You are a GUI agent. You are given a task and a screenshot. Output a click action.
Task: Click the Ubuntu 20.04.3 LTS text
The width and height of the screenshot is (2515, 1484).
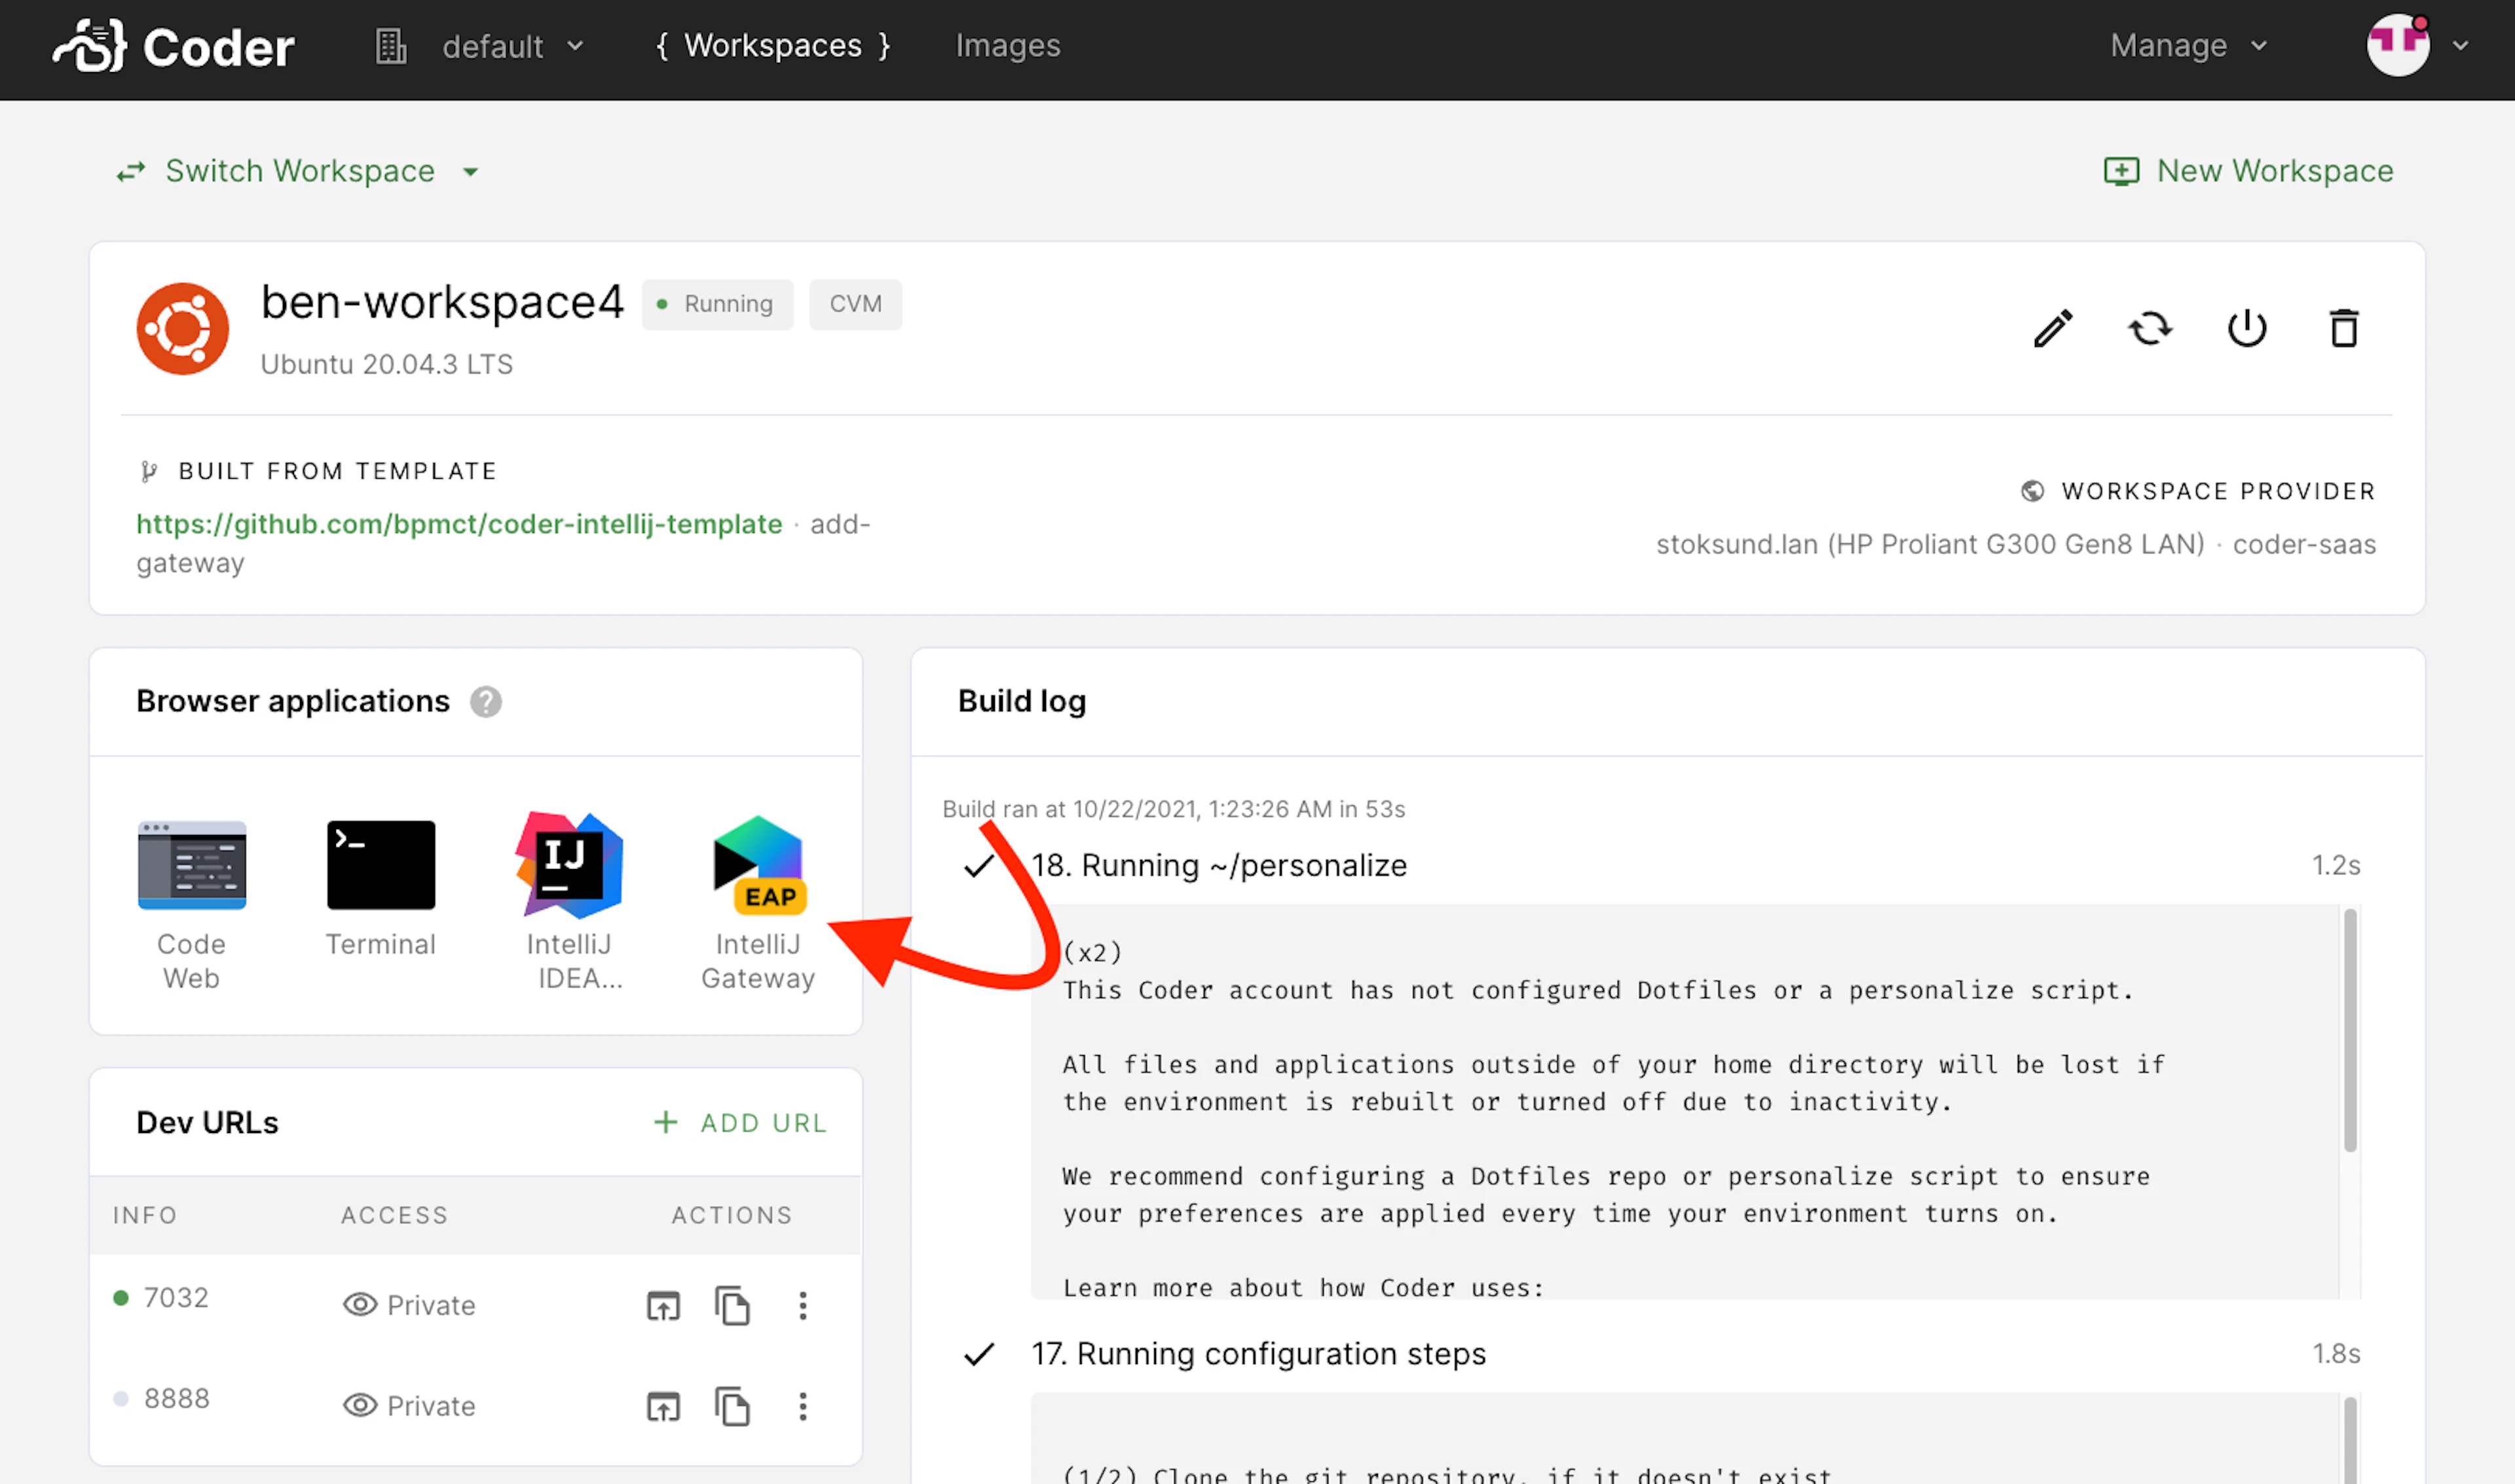tap(386, 364)
